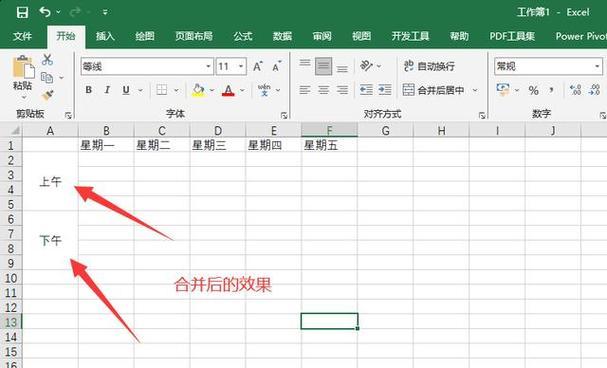The image size is (607, 368).
Task: Click the red font color button
Action: click(x=228, y=90)
